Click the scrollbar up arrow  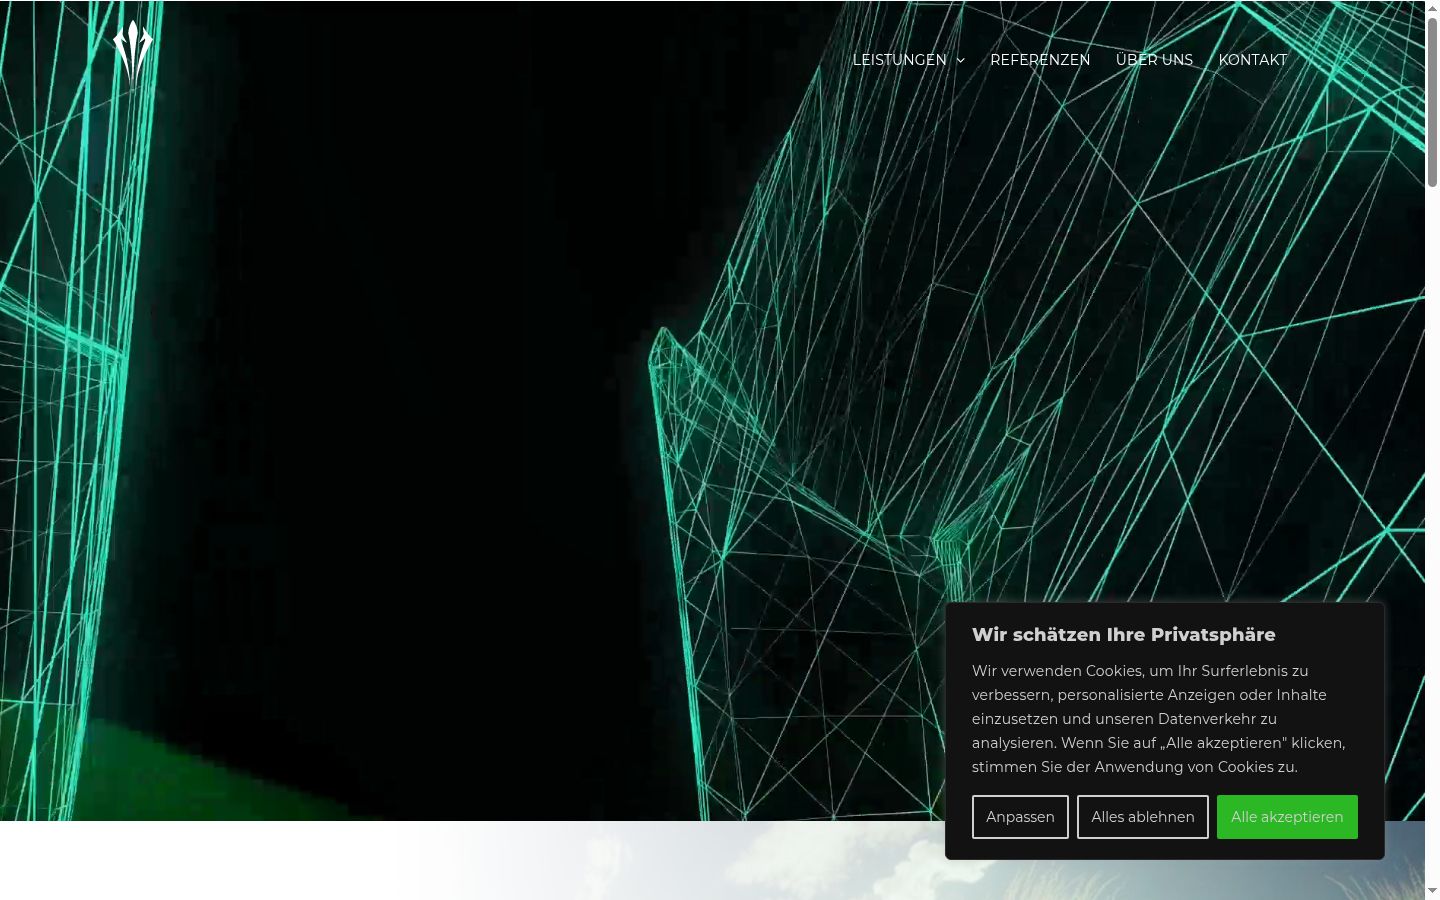pos(1432,8)
